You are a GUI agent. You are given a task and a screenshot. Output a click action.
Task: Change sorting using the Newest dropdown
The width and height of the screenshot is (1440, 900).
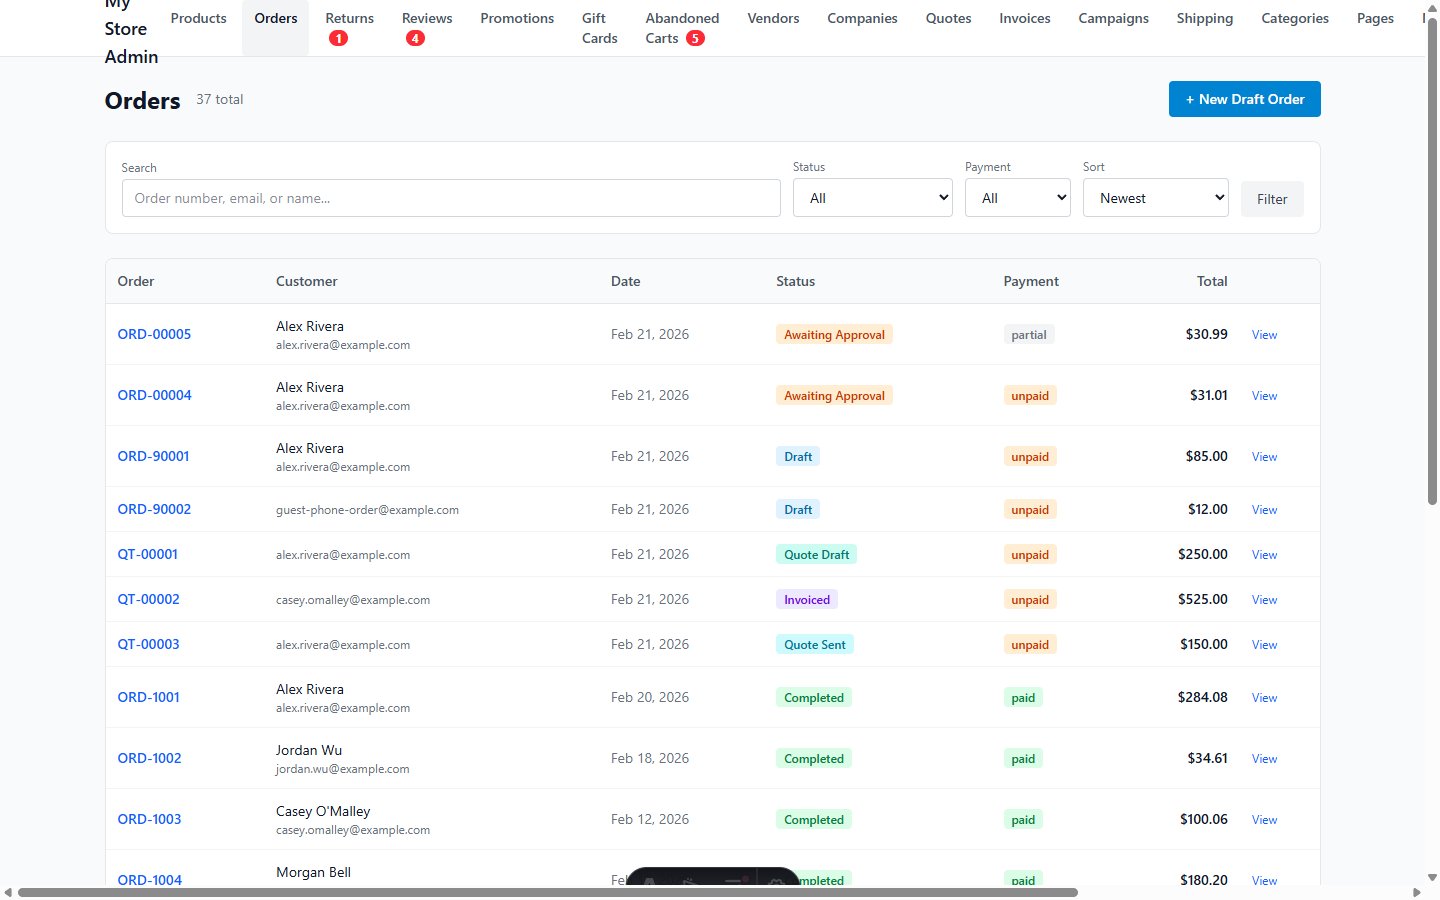click(1155, 197)
